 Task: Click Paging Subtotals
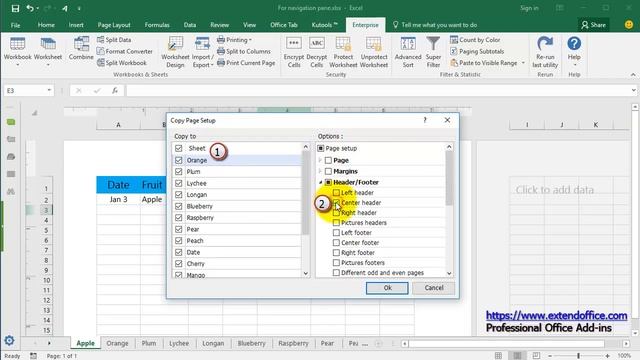(x=477, y=51)
